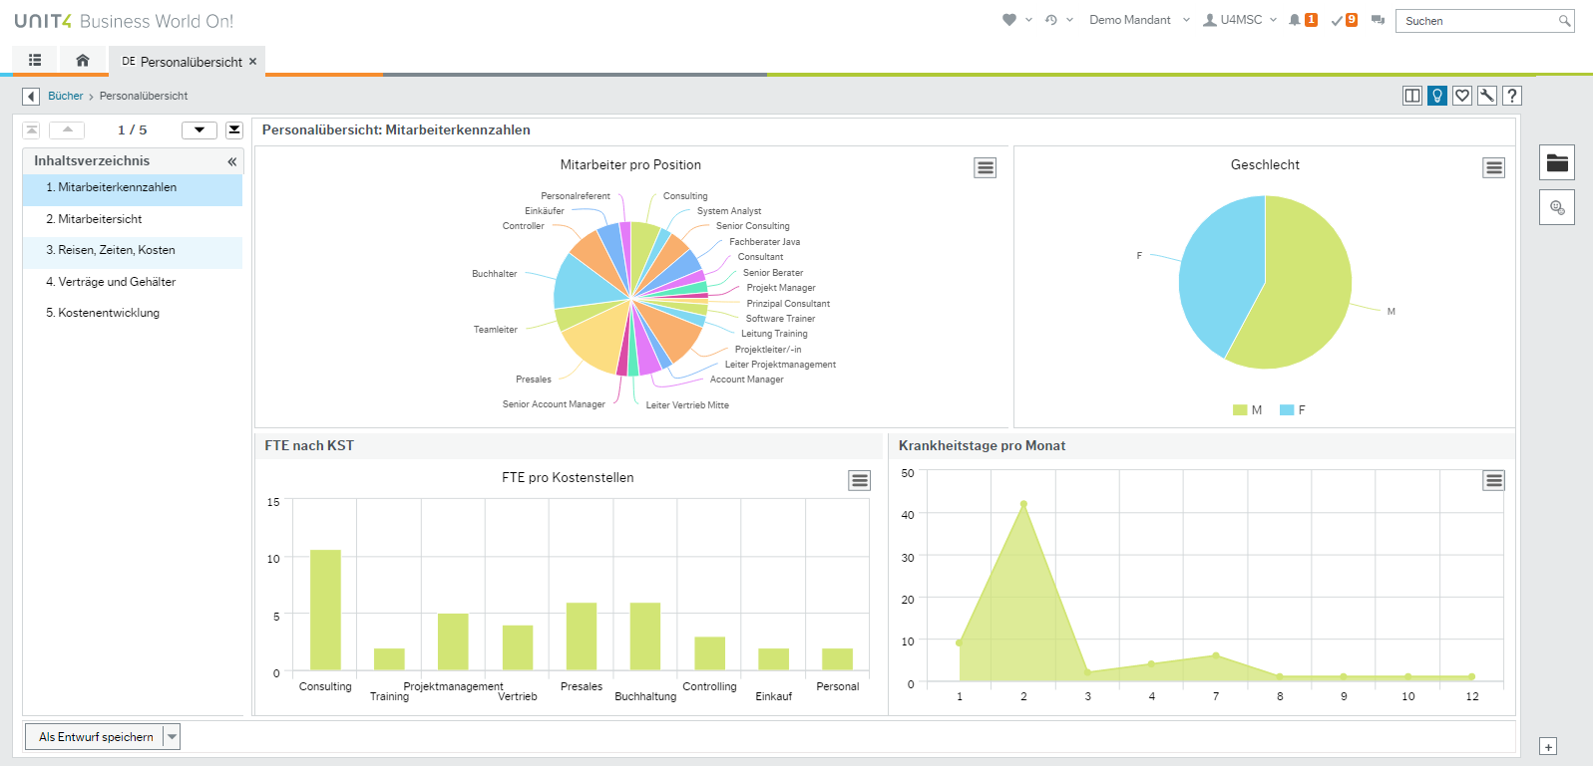Click the UNIT4 Business World logo
The height and width of the screenshot is (766, 1594).
123,21
